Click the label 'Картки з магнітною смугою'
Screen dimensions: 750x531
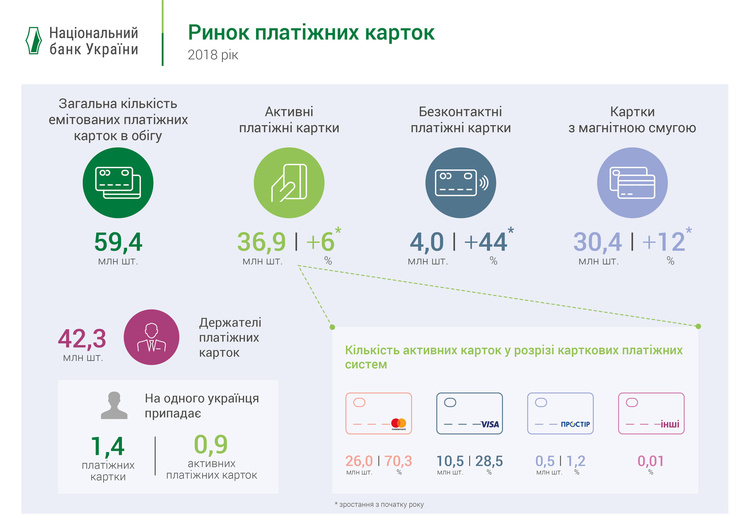coord(632,120)
